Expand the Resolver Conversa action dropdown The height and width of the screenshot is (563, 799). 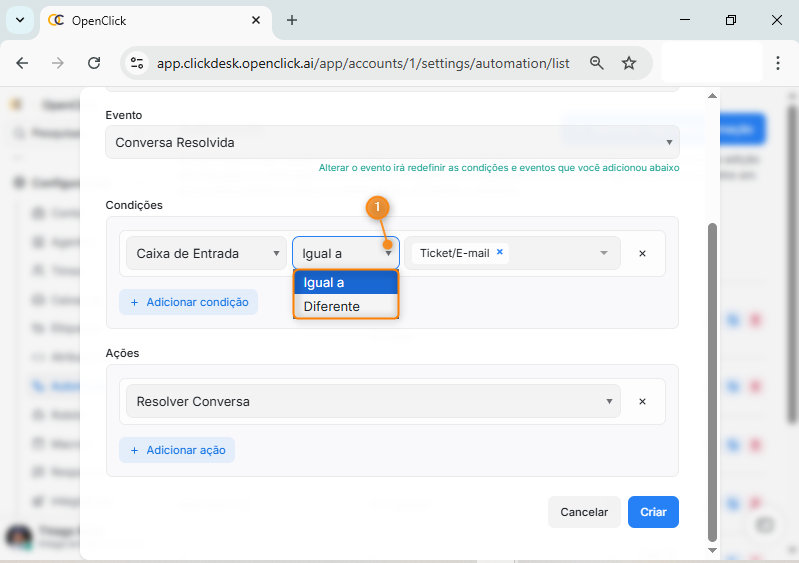coord(372,401)
